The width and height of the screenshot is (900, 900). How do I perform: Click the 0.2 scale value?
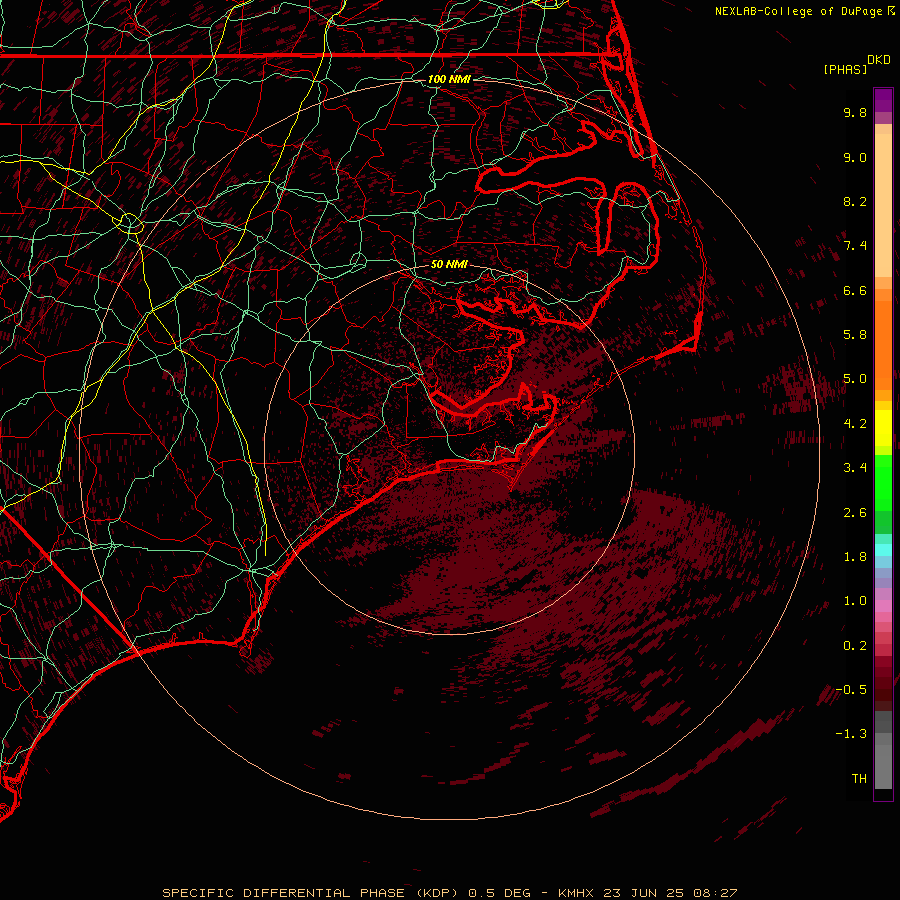coord(855,646)
